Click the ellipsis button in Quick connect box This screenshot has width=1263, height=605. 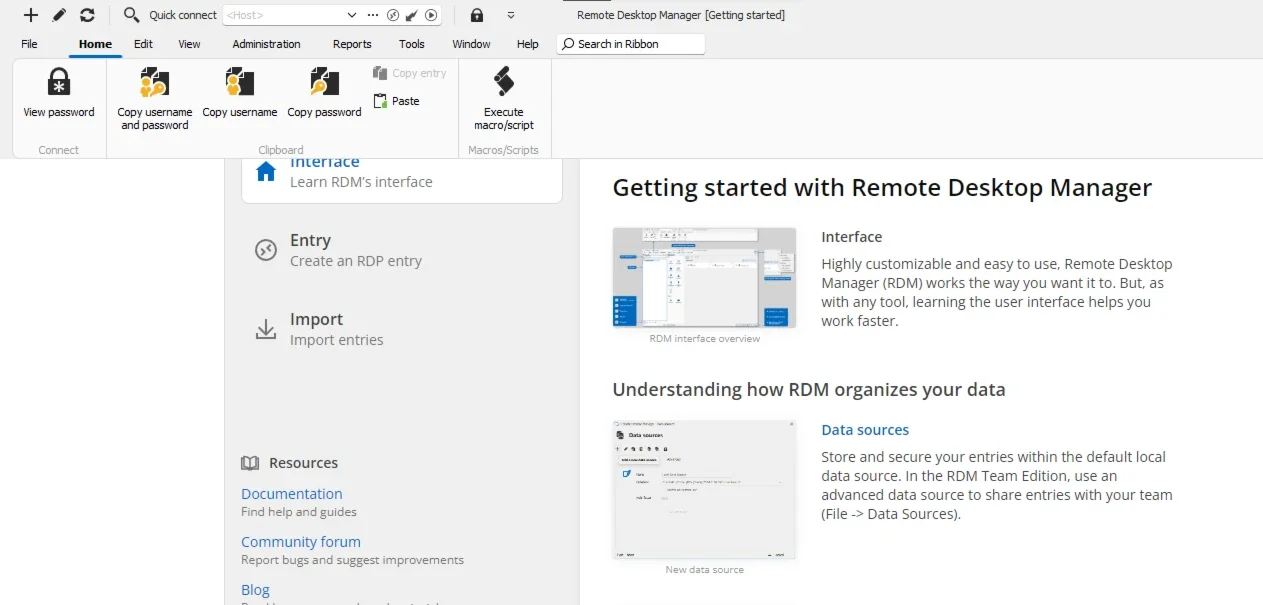click(x=373, y=15)
